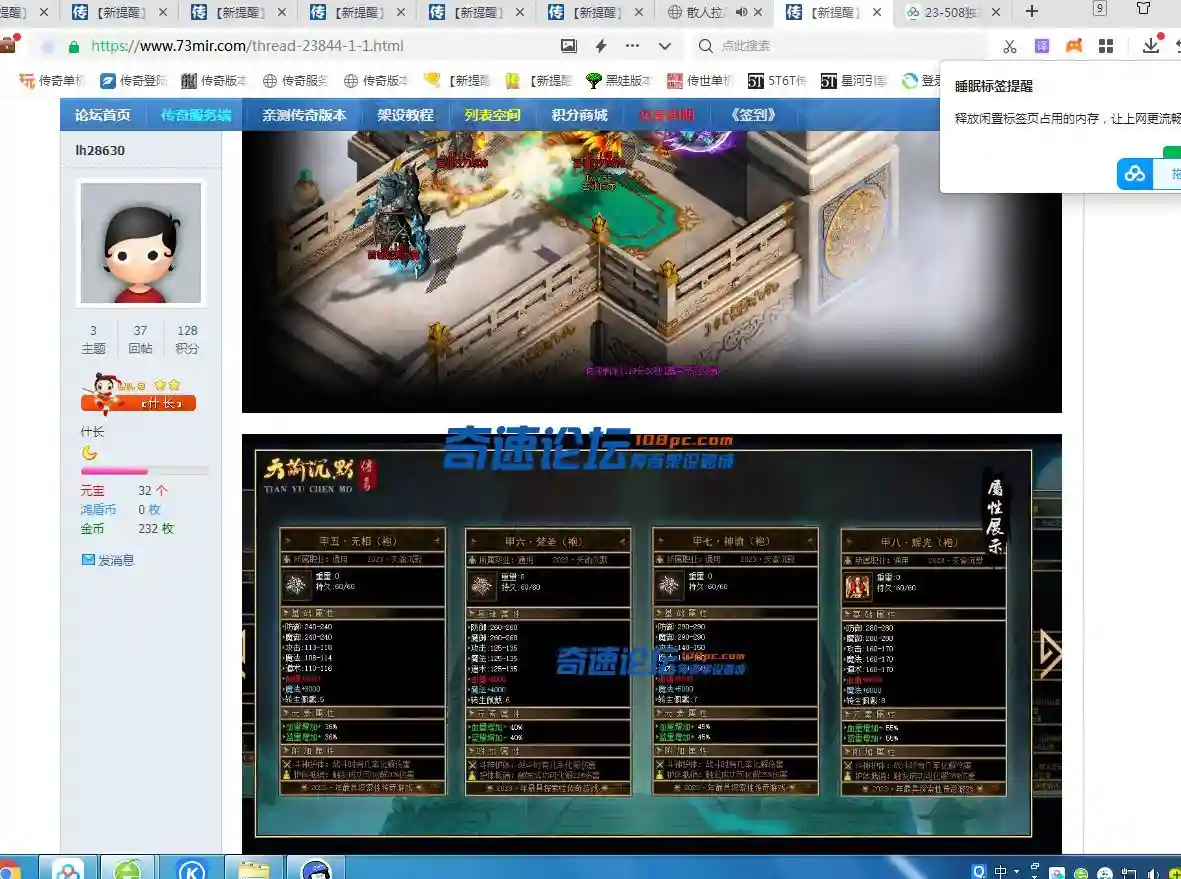Open the 黑娃版本 bookmark

[x=618, y=81]
